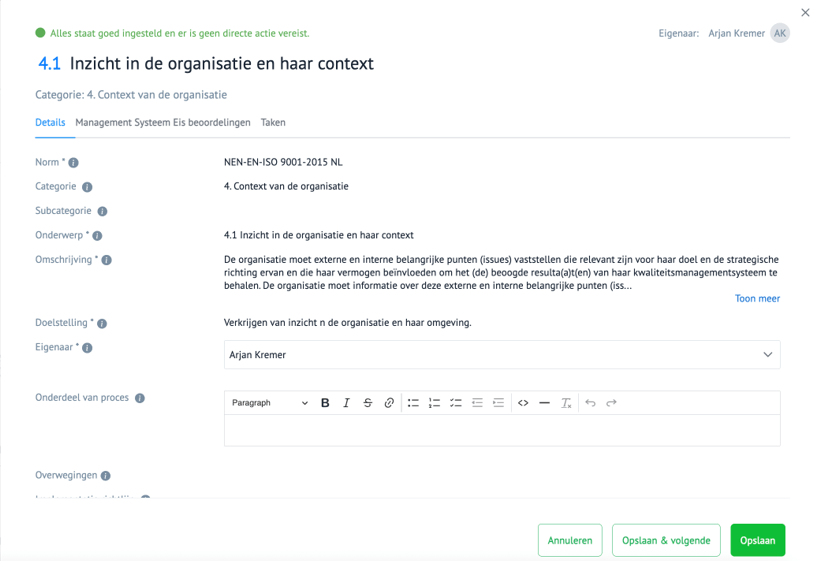Open the Taken tab
The image size is (817, 561).
point(273,123)
